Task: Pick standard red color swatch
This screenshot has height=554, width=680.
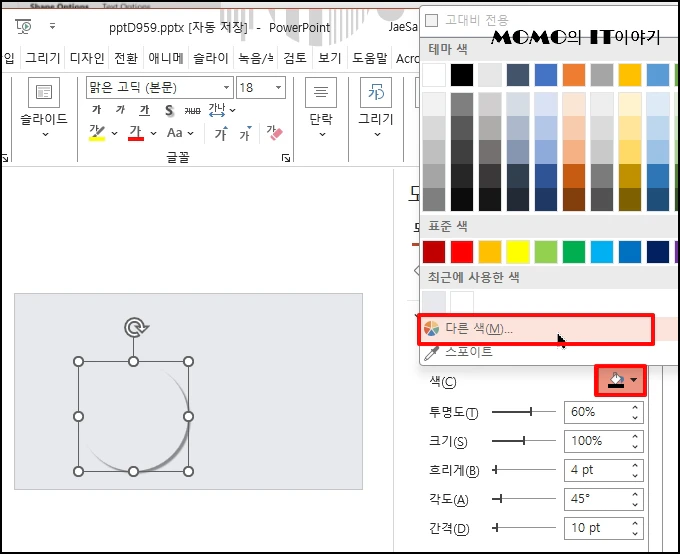Action: click(x=462, y=252)
